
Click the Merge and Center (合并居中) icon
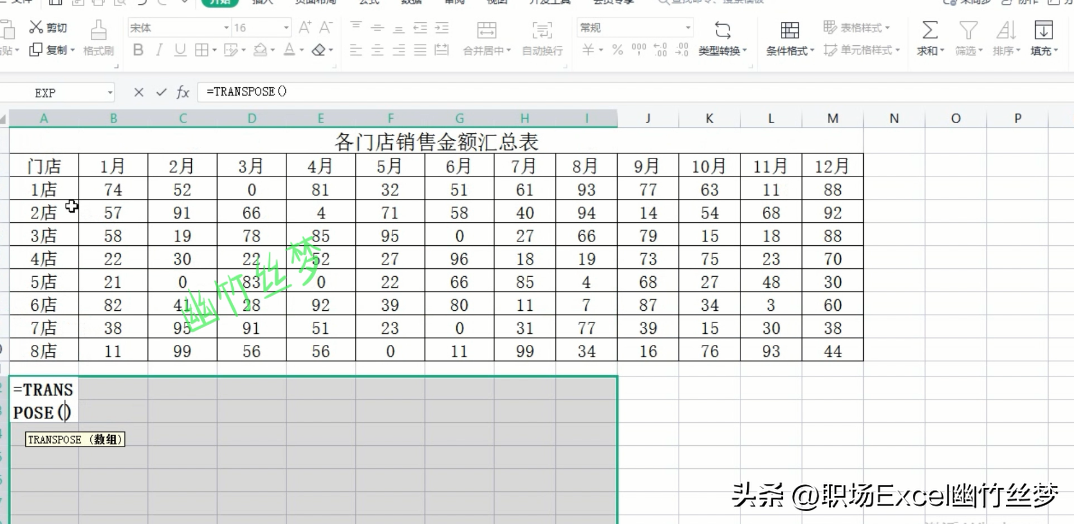click(x=487, y=30)
